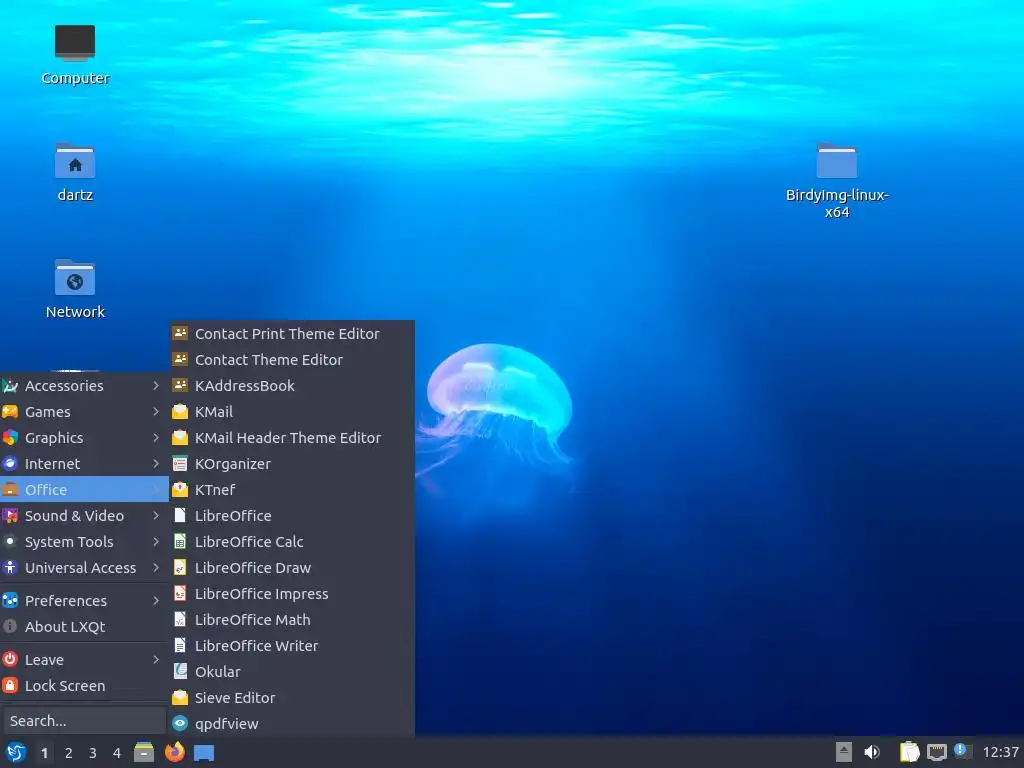
Task: Click the KMail envelope icon
Action: 180,412
